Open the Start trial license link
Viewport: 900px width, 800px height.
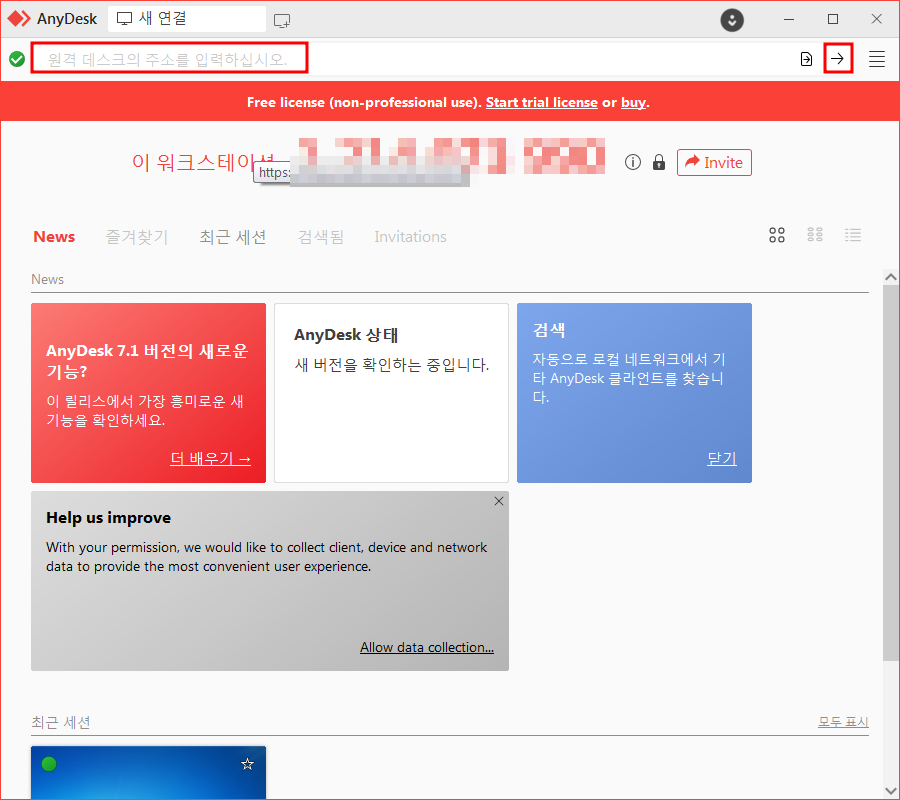541,101
